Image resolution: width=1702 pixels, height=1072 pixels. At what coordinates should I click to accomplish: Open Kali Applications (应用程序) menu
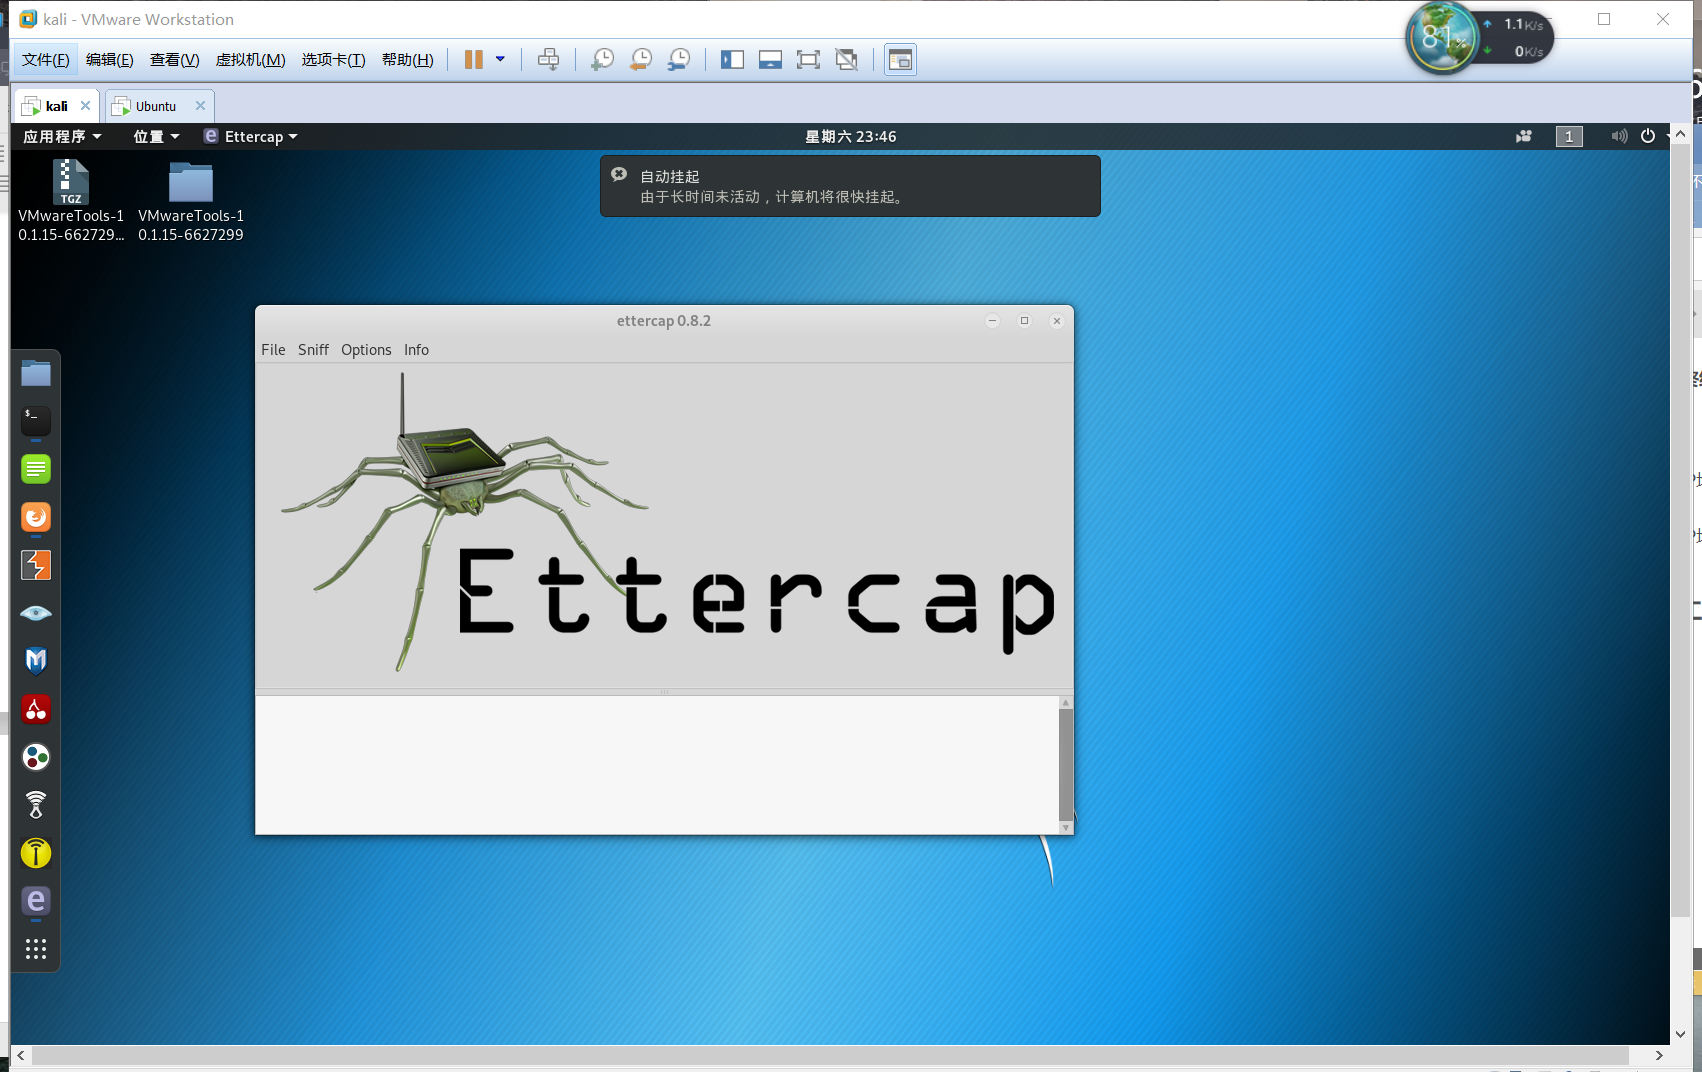point(62,136)
